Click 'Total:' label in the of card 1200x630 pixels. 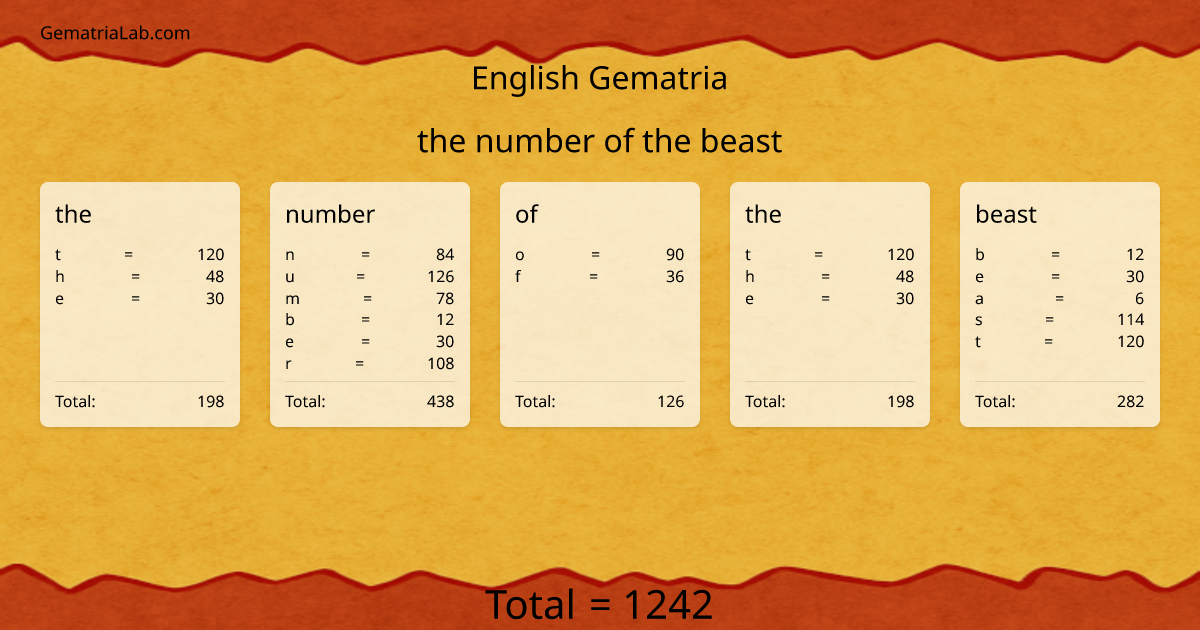tap(535, 402)
